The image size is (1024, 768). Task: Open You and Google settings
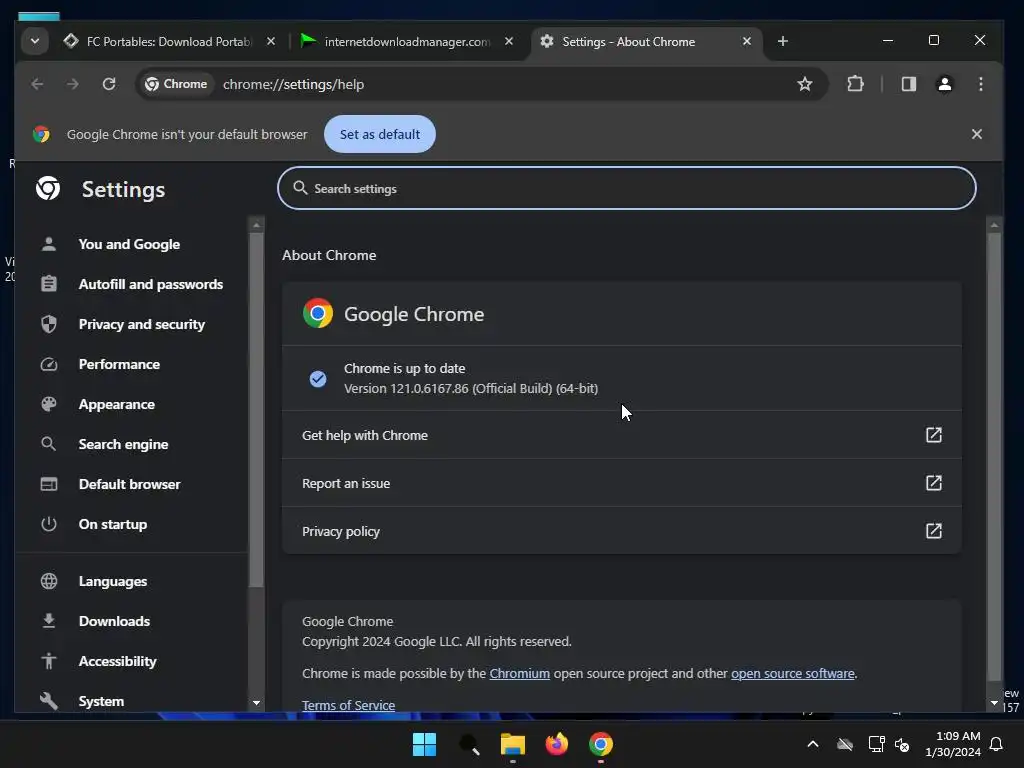131,244
